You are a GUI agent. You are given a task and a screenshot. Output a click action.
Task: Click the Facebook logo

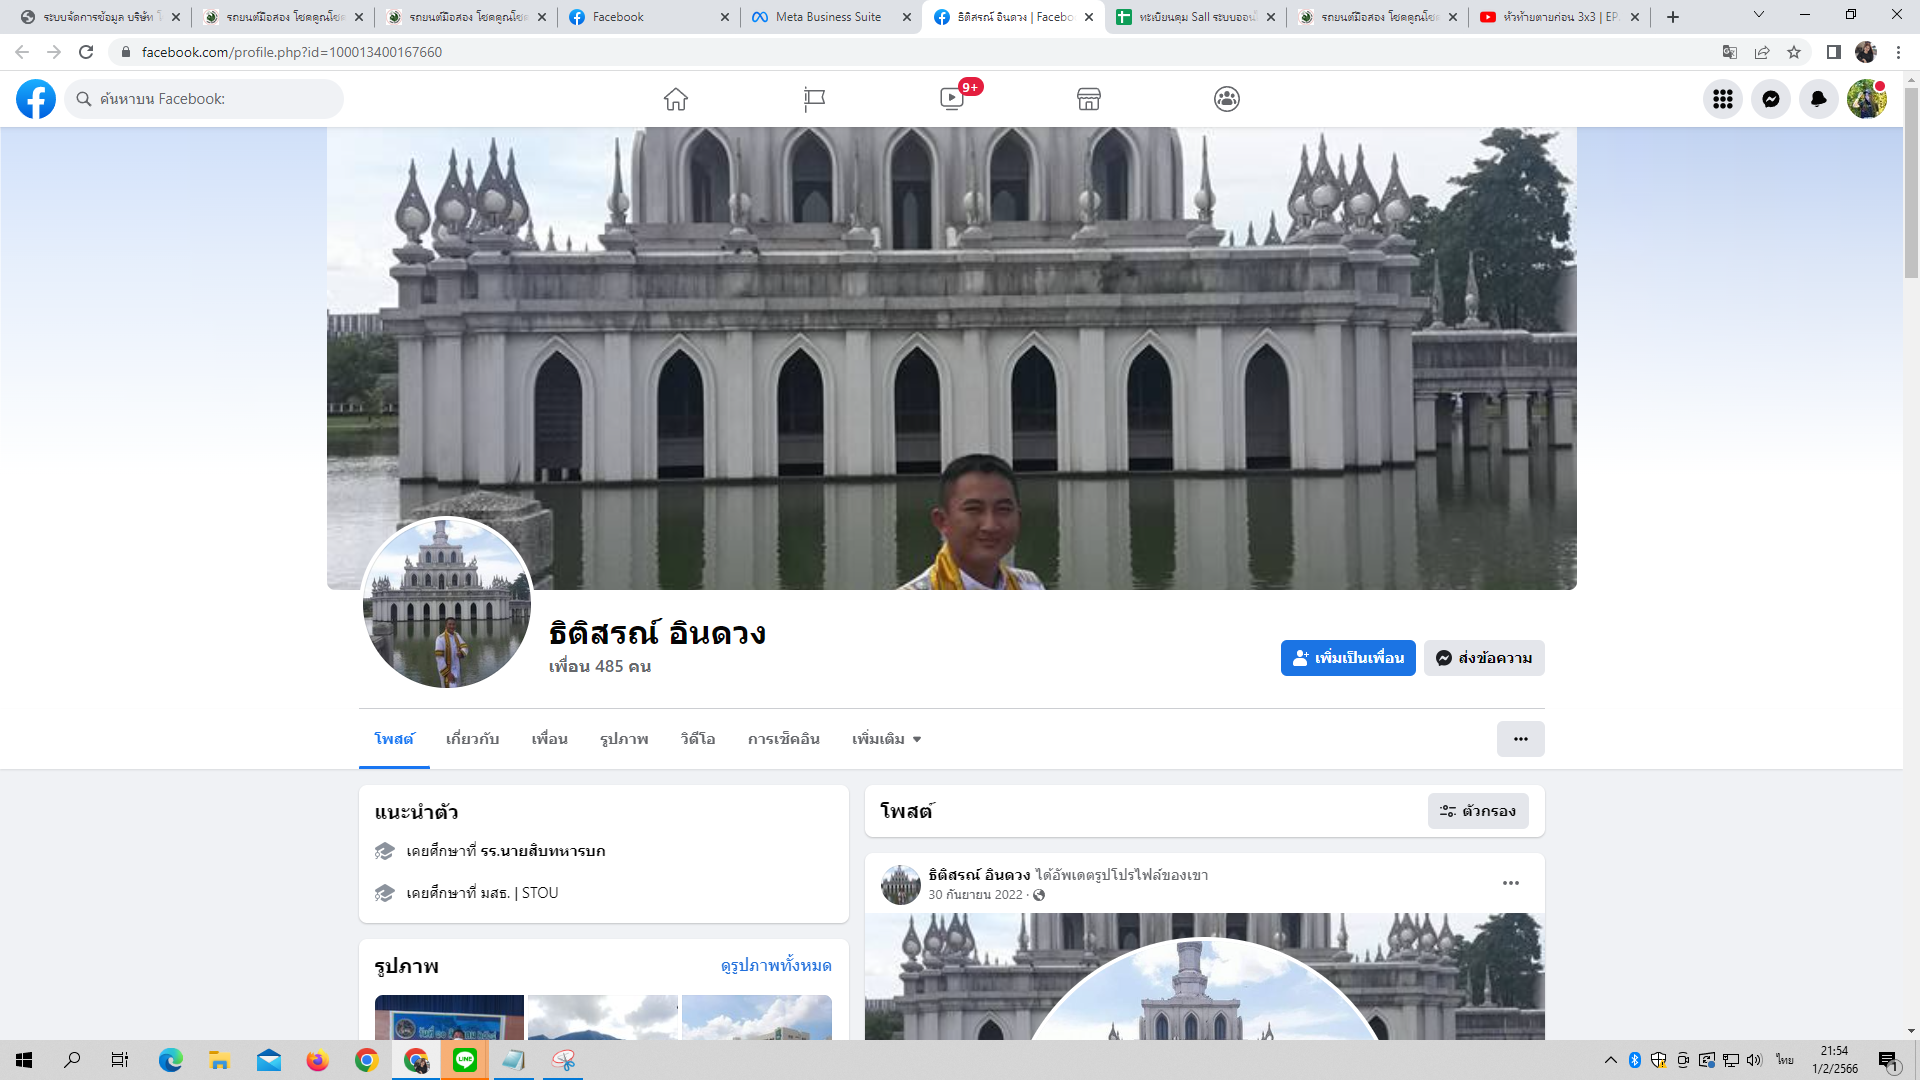(x=36, y=99)
